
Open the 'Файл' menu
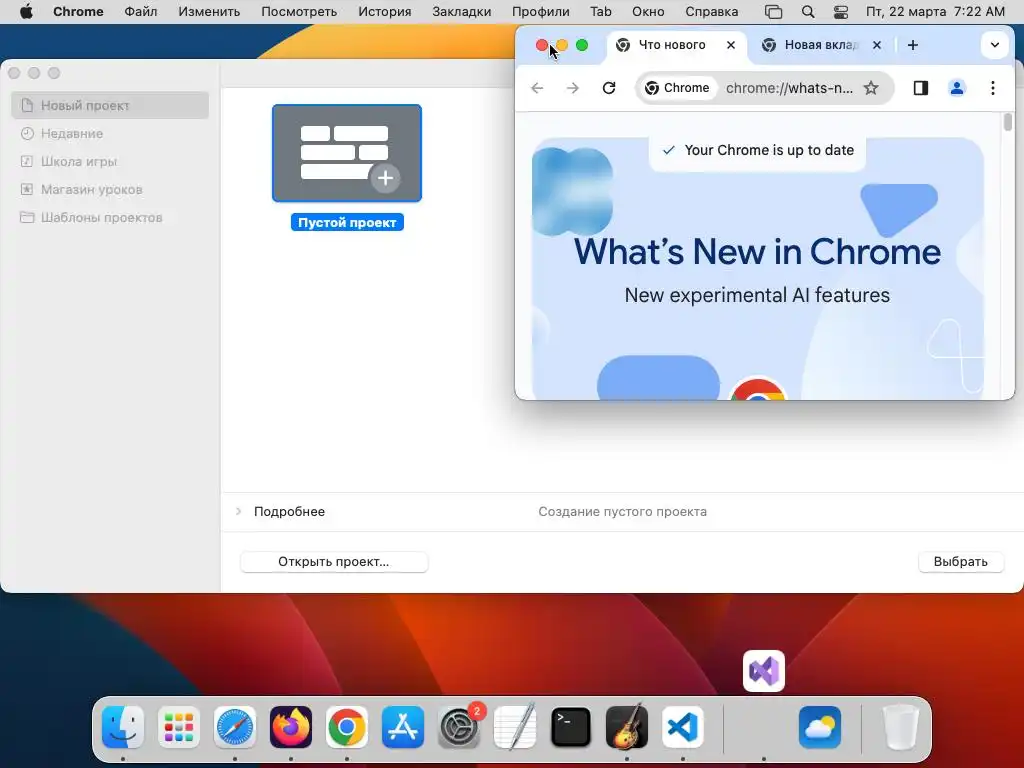pyautogui.click(x=140, y=12)
